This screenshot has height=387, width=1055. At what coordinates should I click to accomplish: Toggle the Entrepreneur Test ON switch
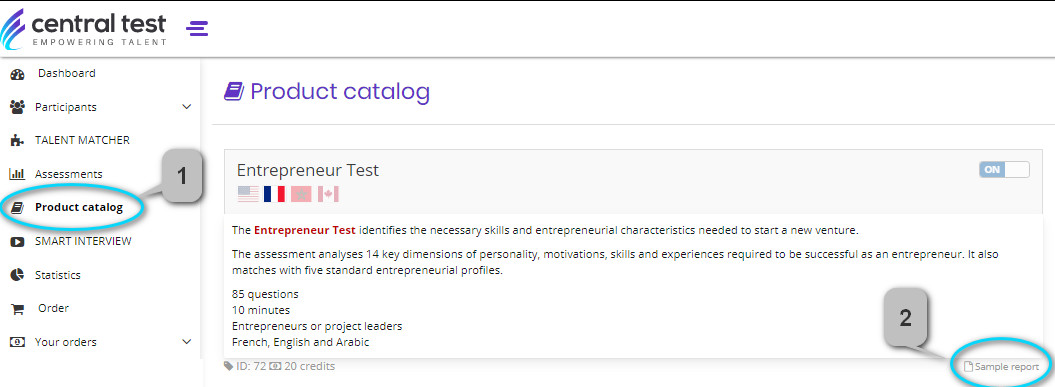coord(1005,170)
